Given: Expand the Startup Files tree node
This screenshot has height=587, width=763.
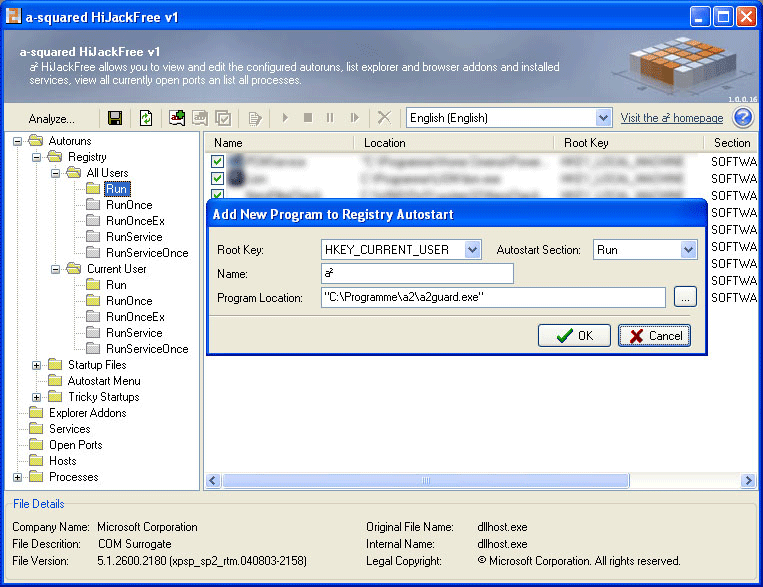Looking at the screenshot, I should (36, 365).
